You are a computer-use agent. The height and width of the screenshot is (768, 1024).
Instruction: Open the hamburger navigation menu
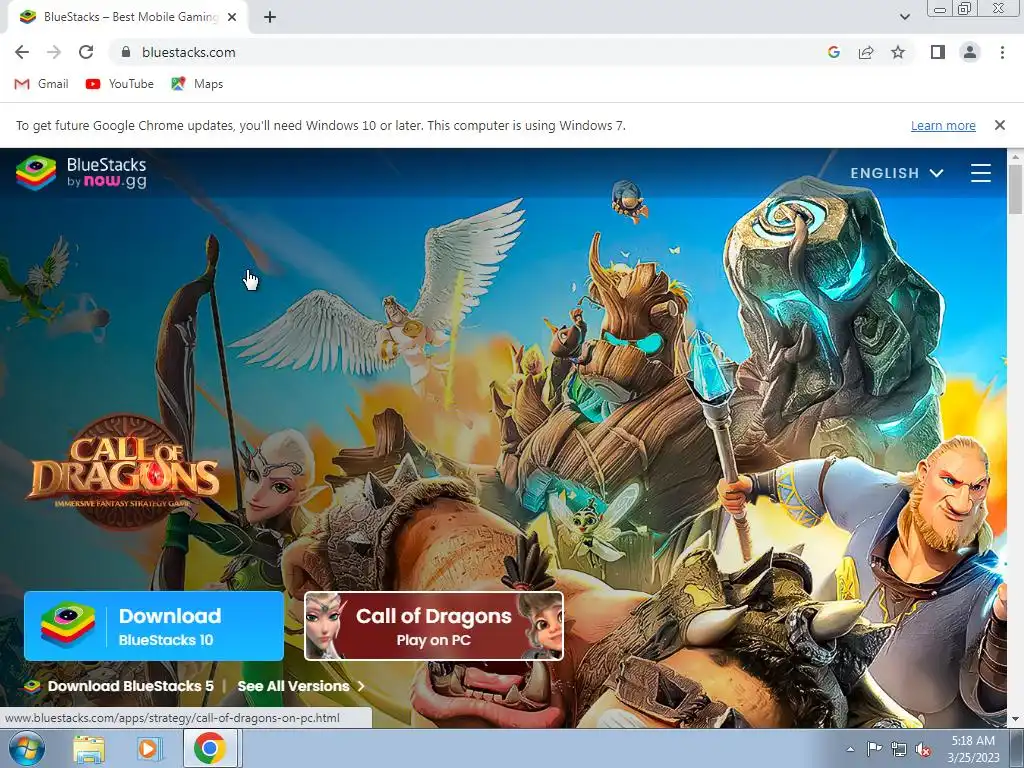[x=981, y=173]
